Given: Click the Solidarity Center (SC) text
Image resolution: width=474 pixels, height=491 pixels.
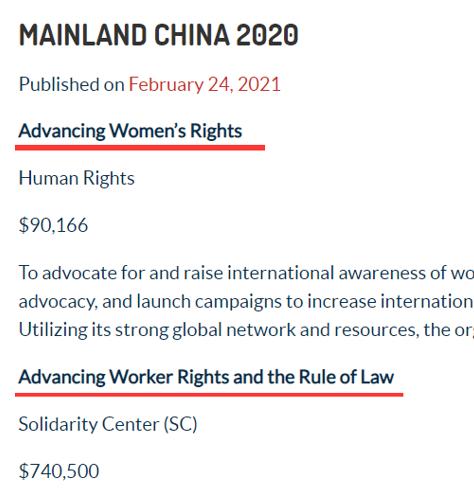Looking at the screenshot, I should point(108,424).
